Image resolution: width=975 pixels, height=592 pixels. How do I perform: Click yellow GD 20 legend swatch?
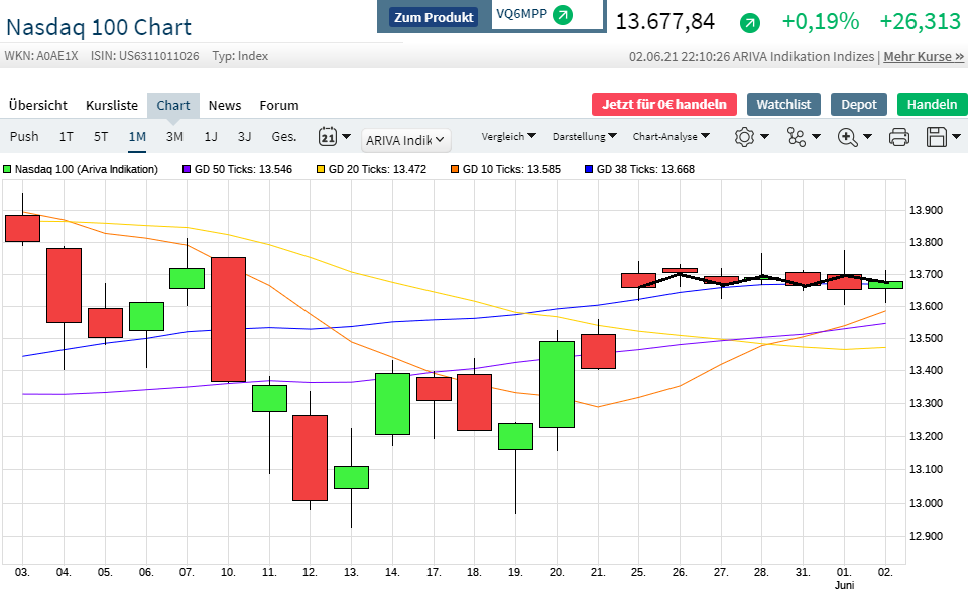(x=321, y=169)
